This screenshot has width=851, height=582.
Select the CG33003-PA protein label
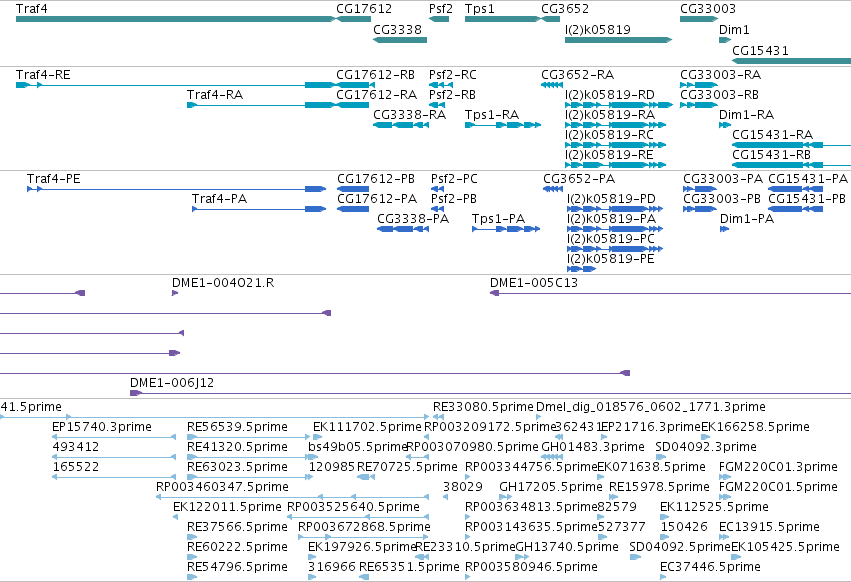(x=722, y=179)
